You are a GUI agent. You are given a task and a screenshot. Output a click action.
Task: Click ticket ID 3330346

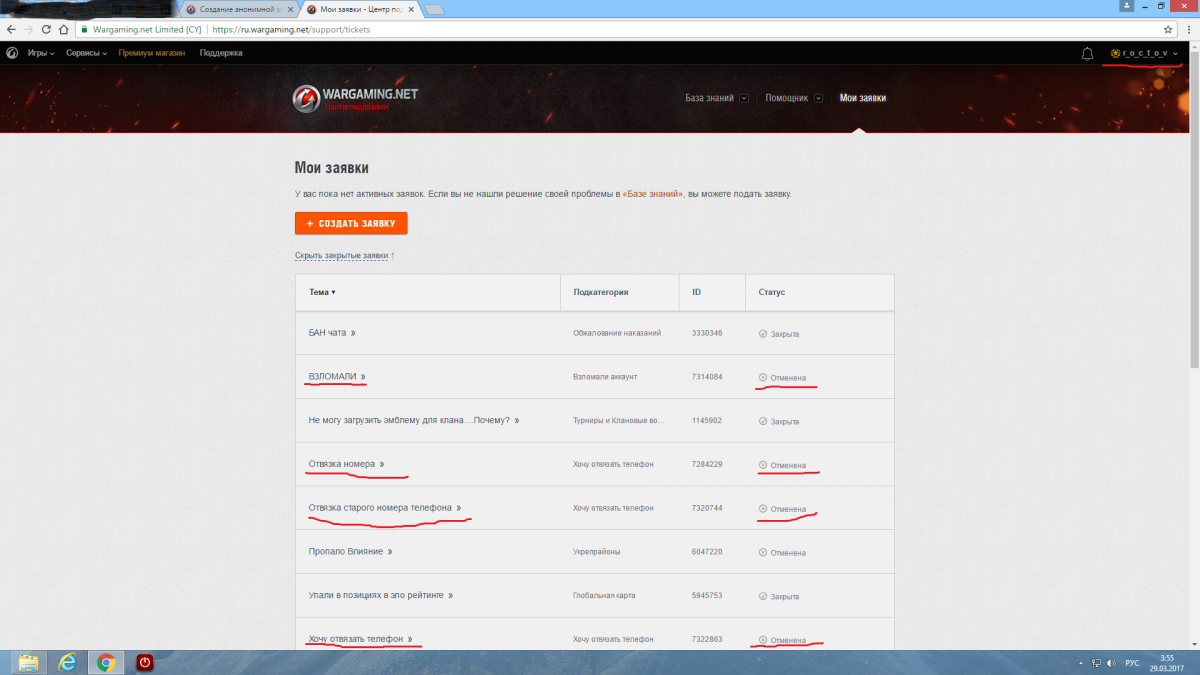coord(706,333)
